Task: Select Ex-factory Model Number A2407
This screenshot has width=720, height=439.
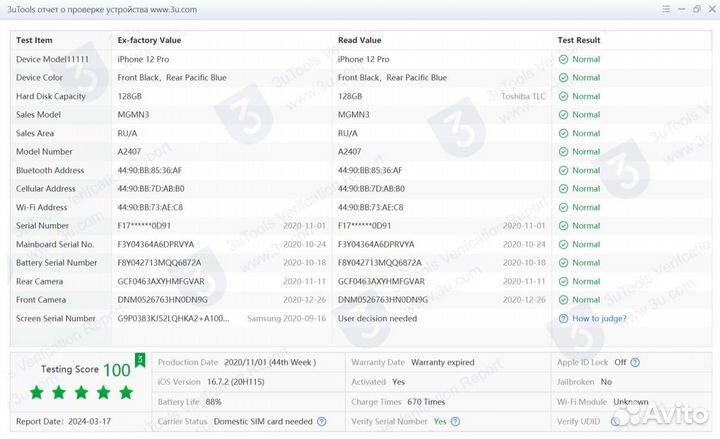Action: click(129, 152)
